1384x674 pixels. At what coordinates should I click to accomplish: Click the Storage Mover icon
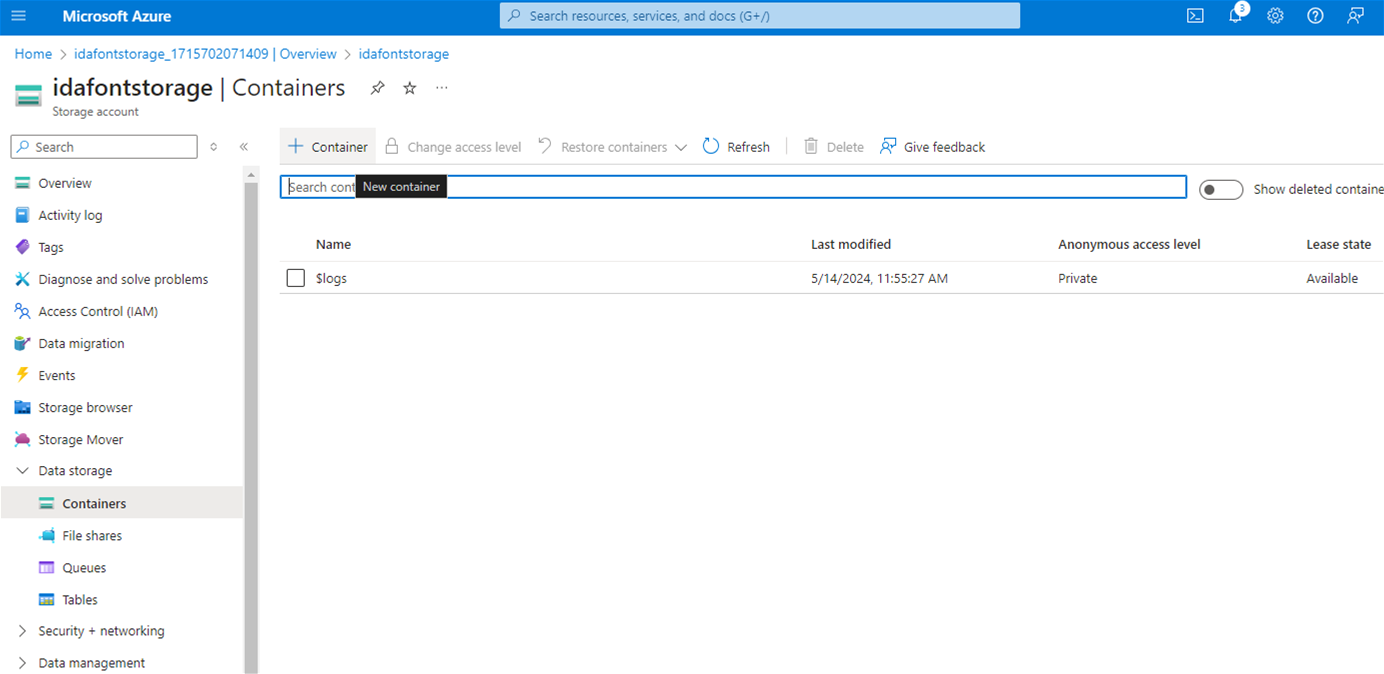click(22, 439)
